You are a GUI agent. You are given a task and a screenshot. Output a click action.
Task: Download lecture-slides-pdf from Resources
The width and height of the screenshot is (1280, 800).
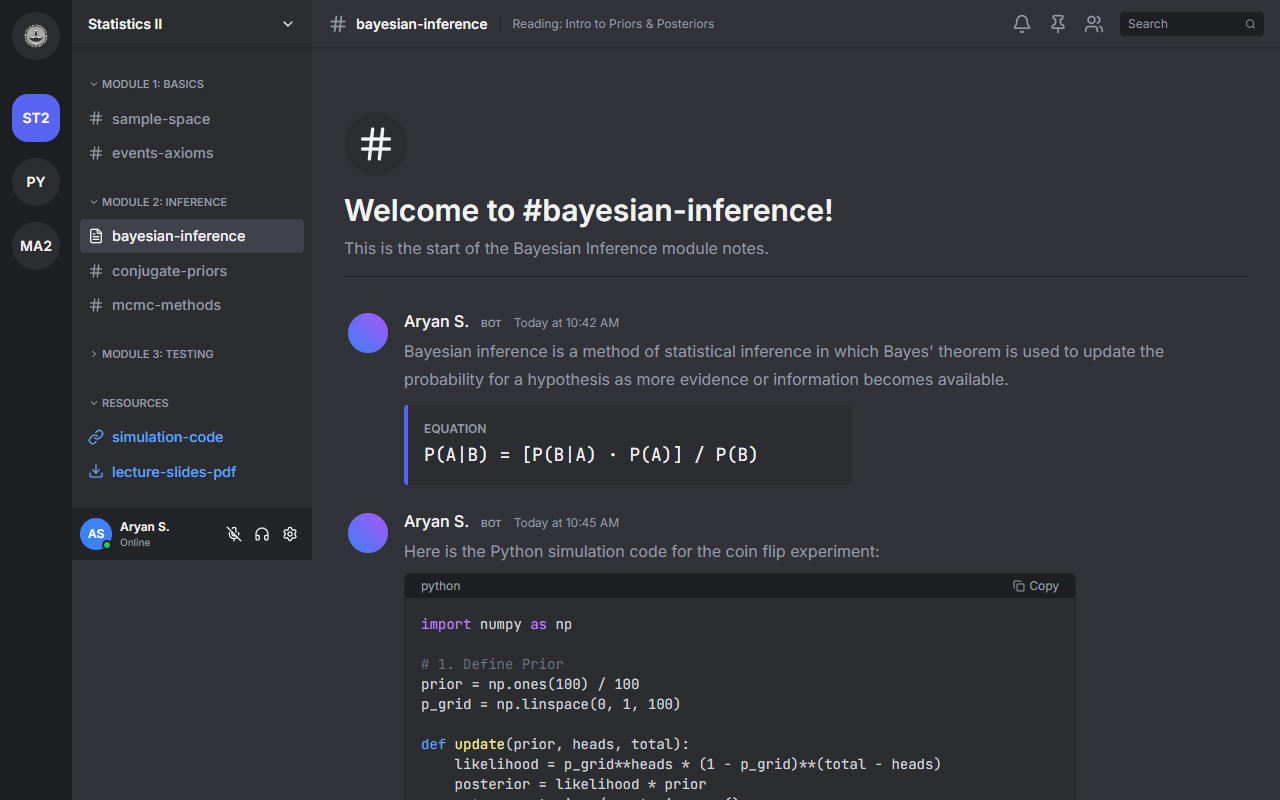[x=173, y=472]
